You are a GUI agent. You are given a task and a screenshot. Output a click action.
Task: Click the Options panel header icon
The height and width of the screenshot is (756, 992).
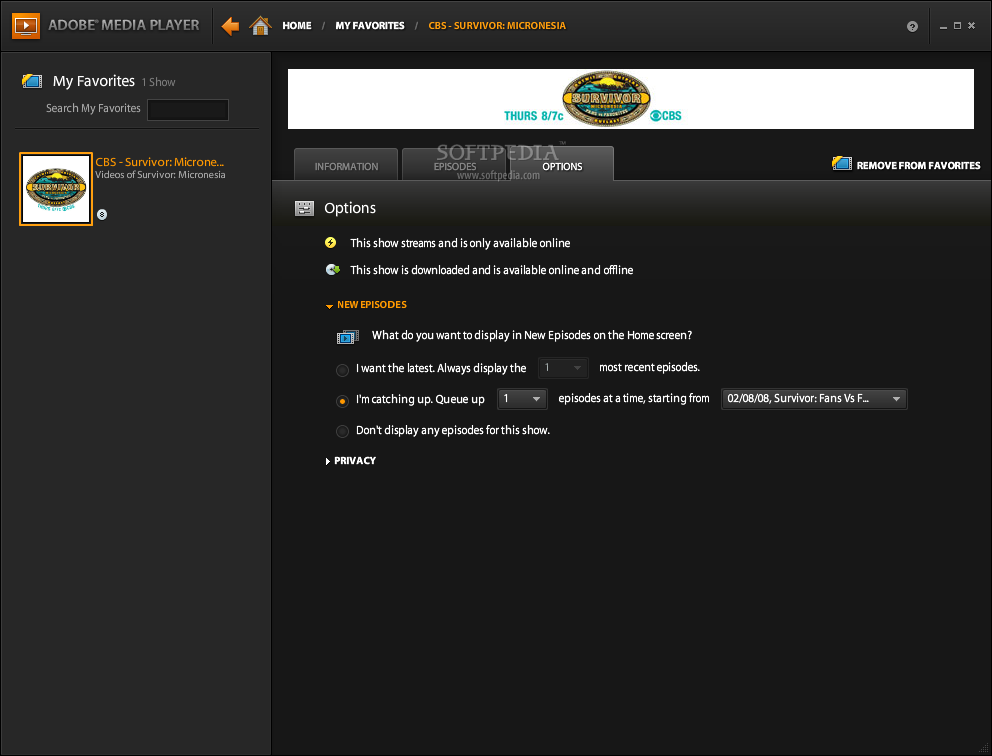click(x=304, y=208)
